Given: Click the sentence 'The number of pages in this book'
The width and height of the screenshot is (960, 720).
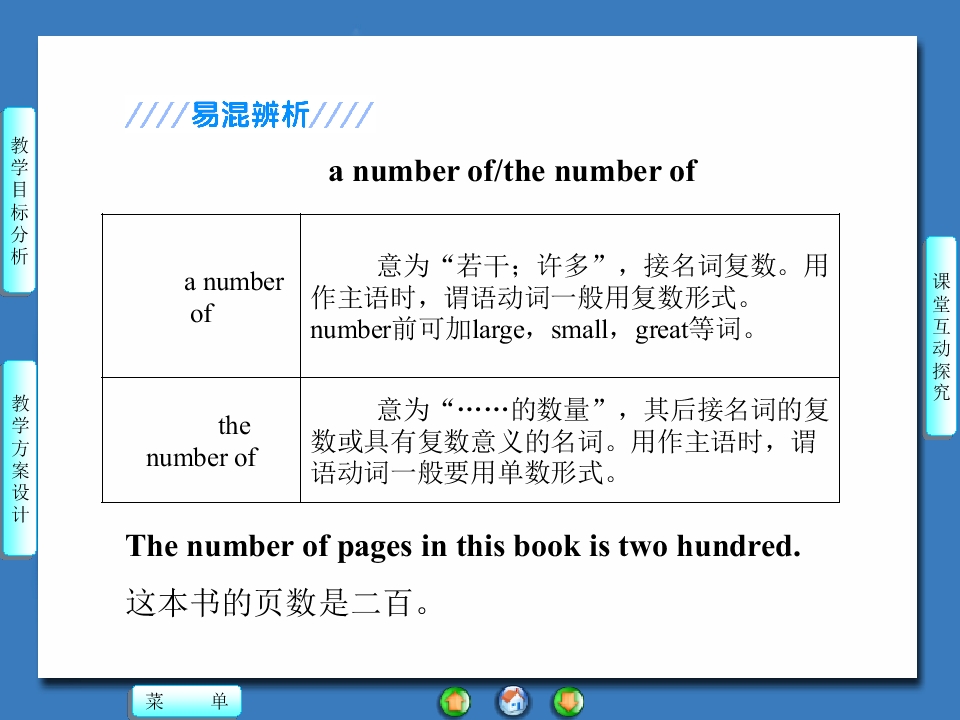Looking at the screenshot, I should [x=463, y=546].
